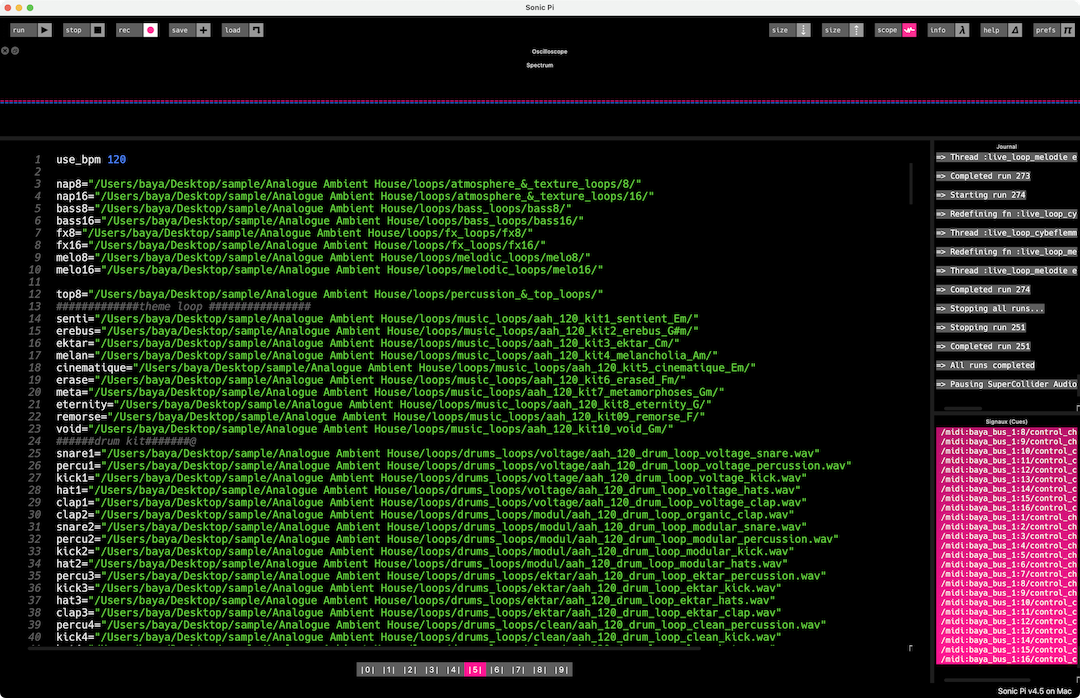Image resolution: width=1080 pixels, height=698 pixels.
Task: Toggle the help panel delta icon
Action: [x=1015, y=30]
